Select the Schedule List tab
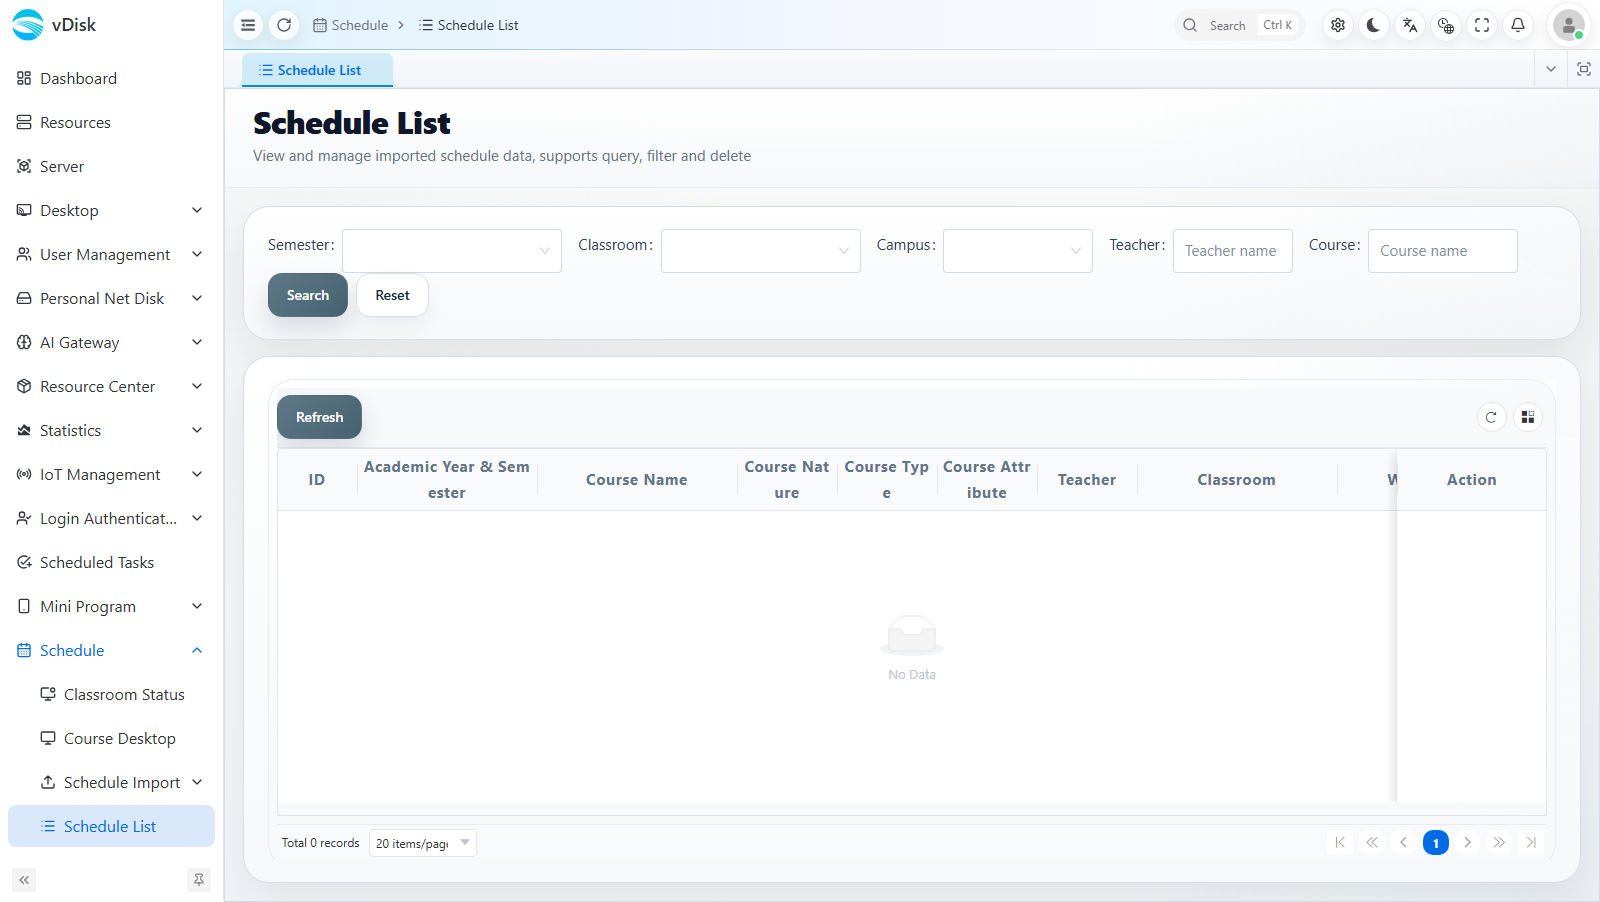1600x902 pixels. click(318, 70)
